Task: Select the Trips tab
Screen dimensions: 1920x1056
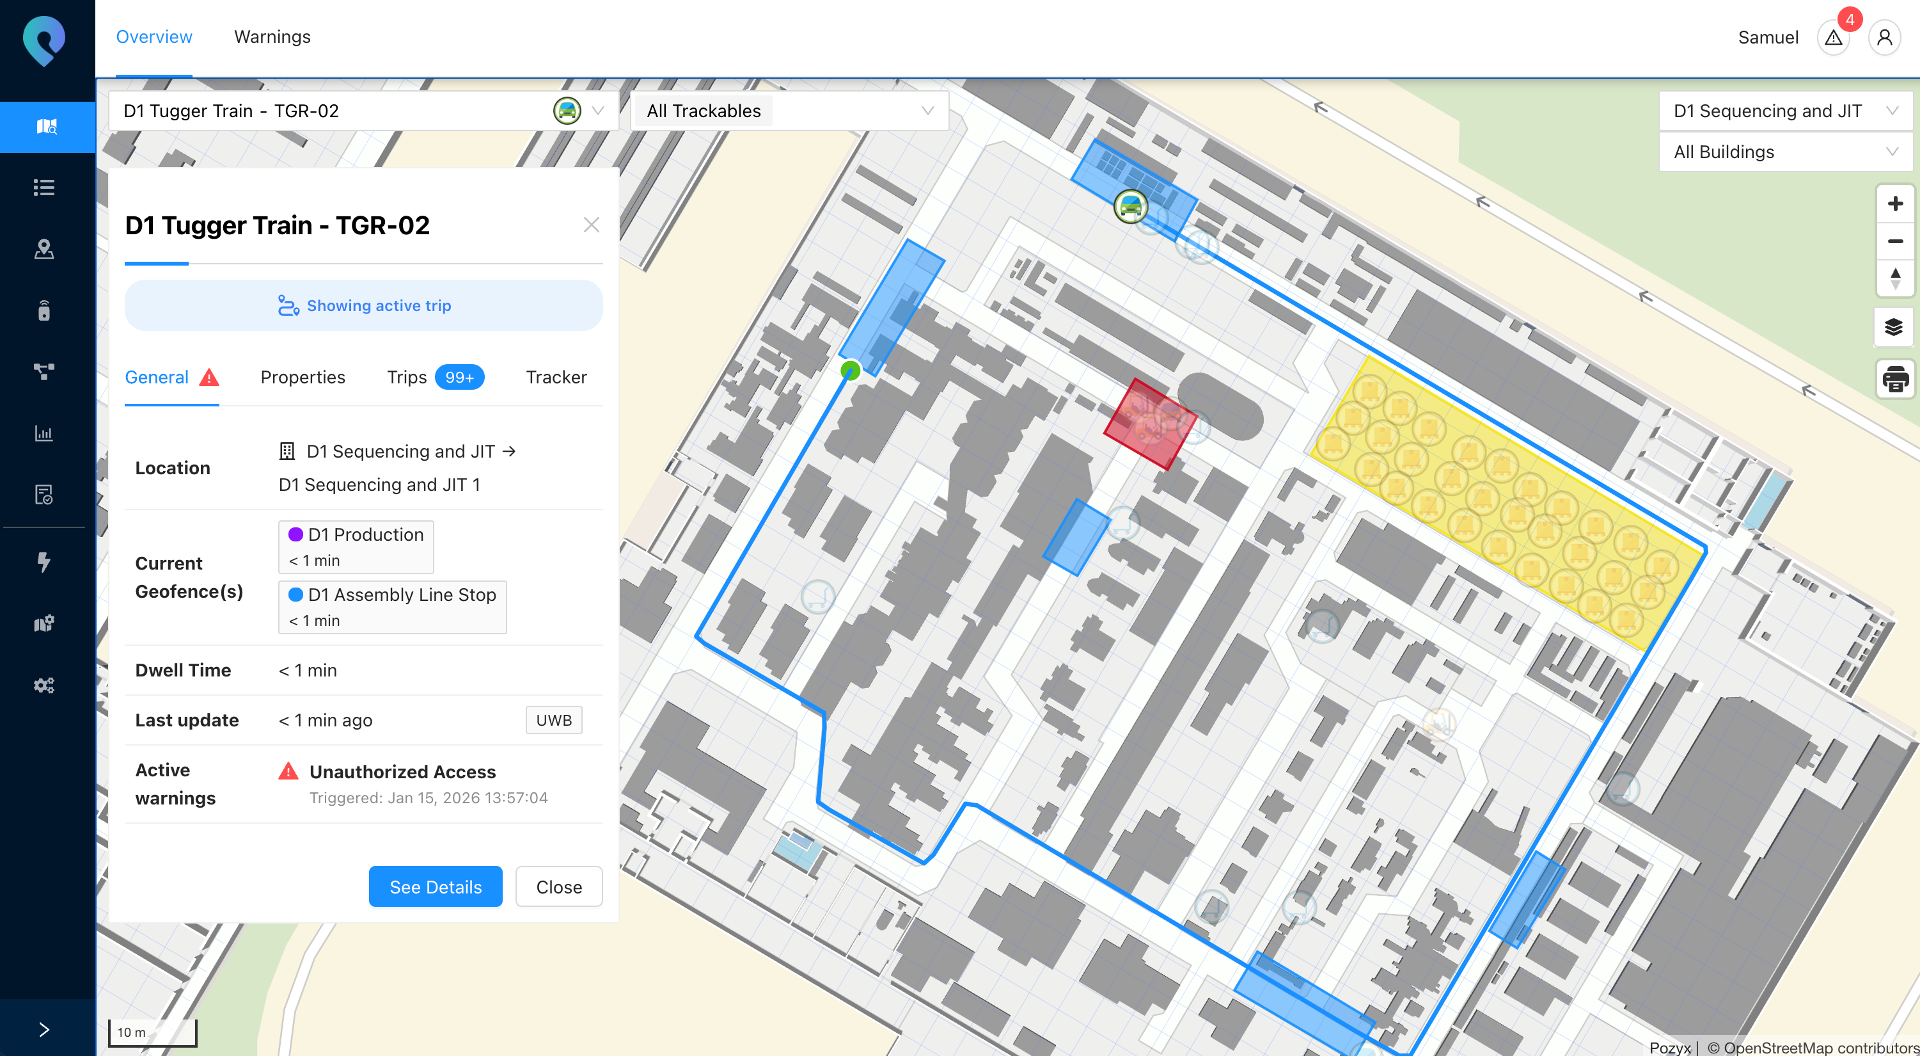Action: coord(407,377)
